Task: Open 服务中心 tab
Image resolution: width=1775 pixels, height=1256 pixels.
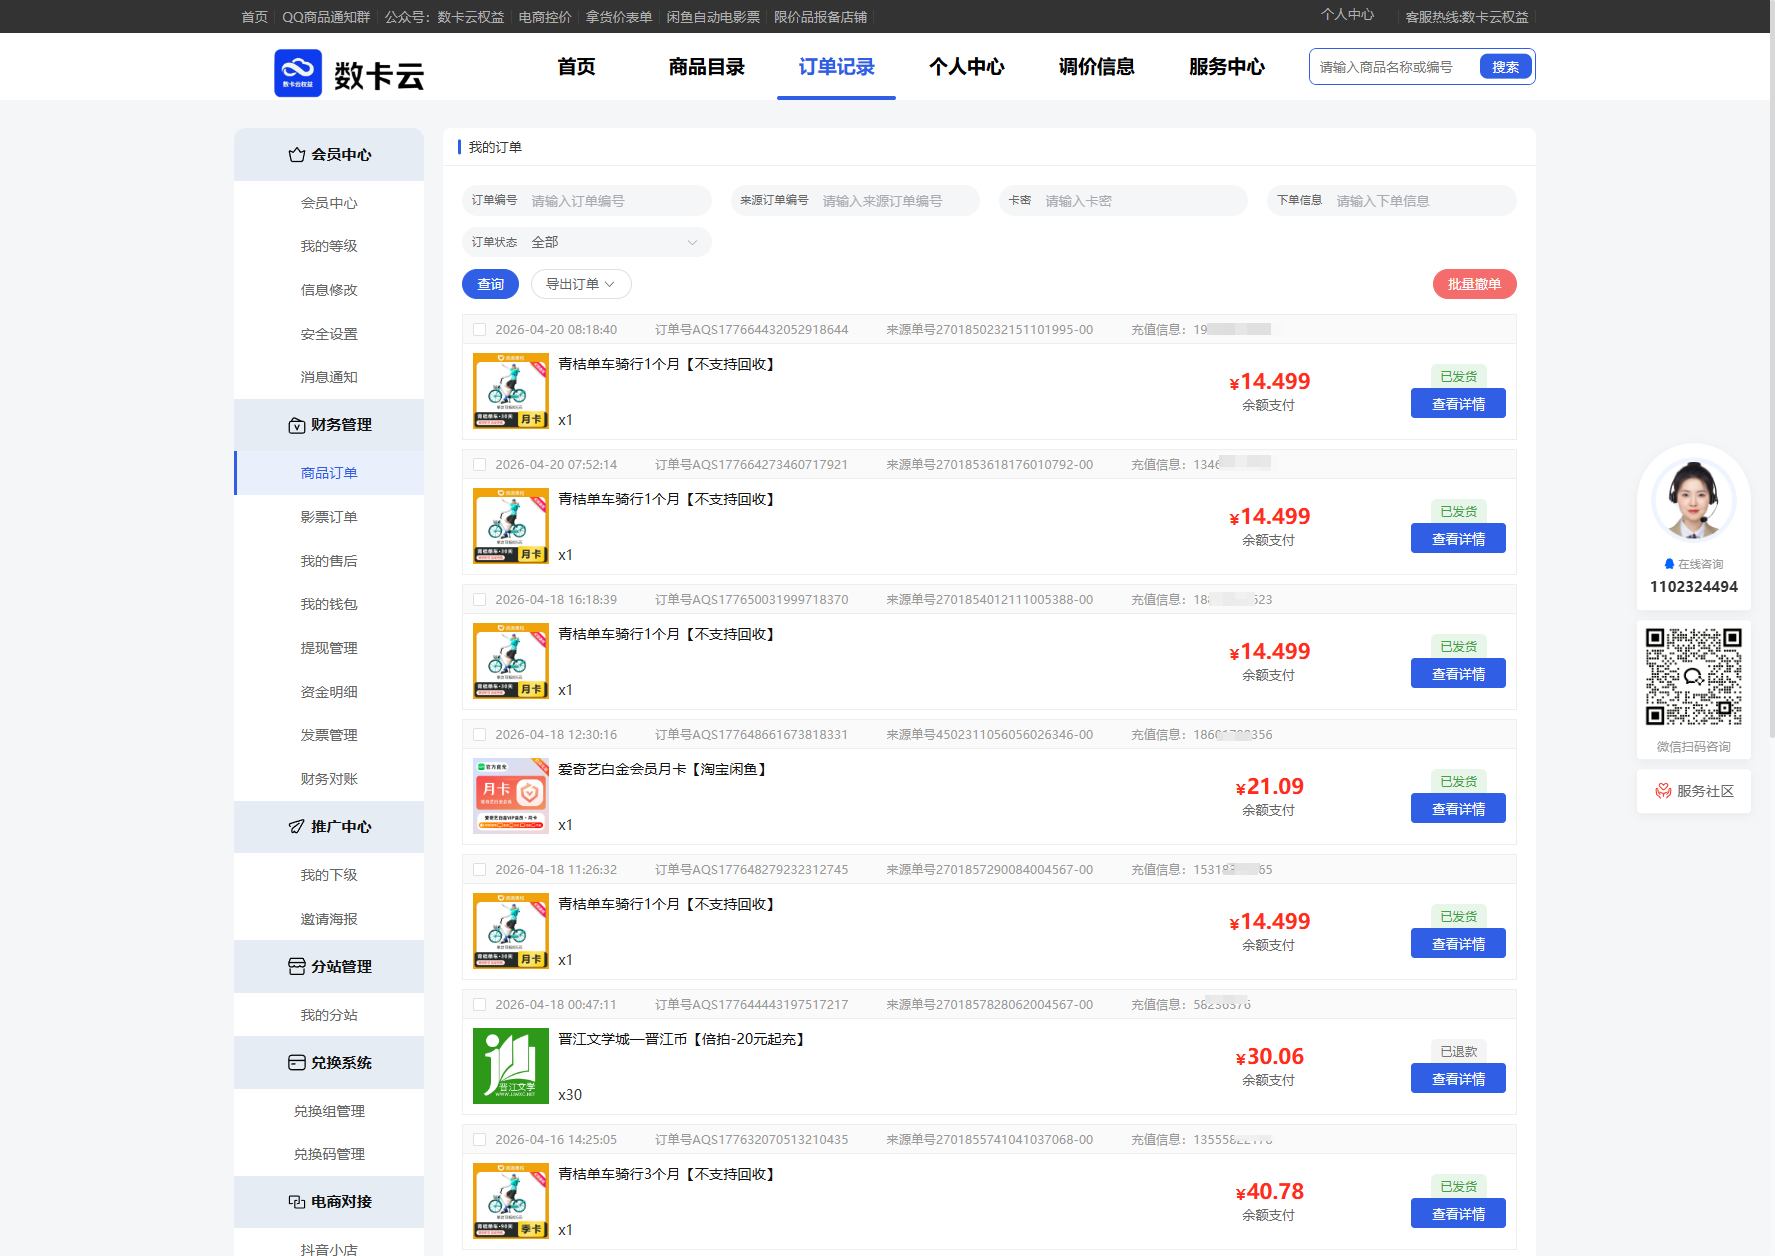Action: click(1227, 67)
